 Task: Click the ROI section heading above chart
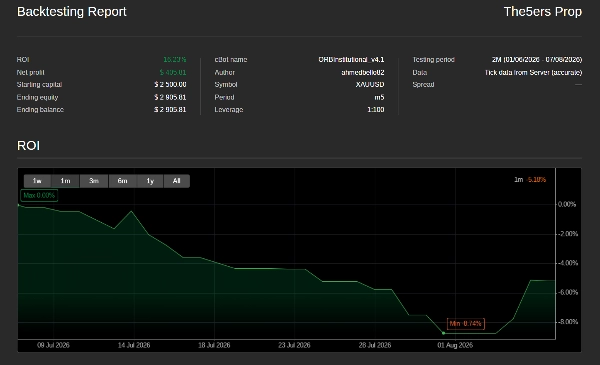coord(28,145)
